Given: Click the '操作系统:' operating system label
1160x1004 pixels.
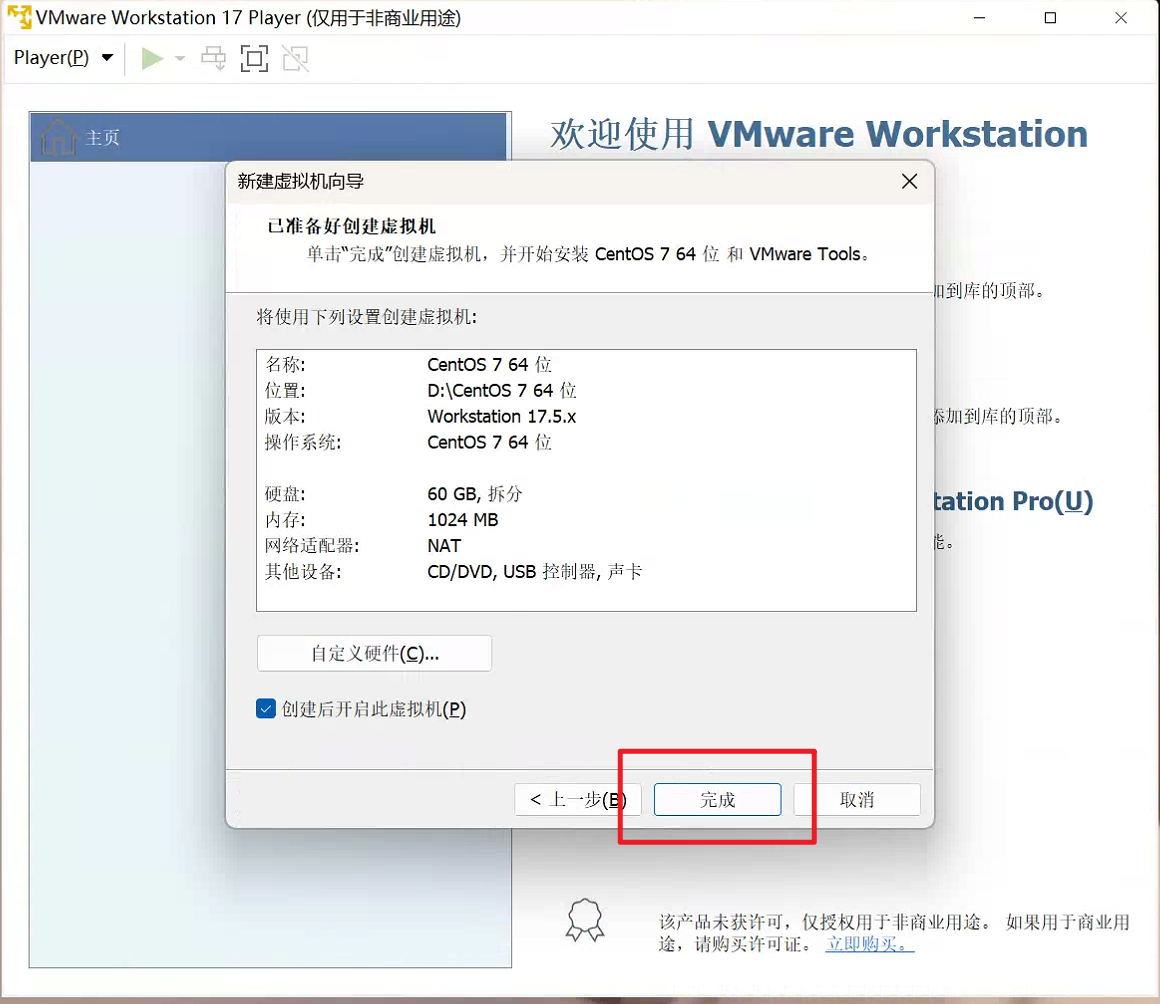Looking at the screenshot, I should 303,442.
